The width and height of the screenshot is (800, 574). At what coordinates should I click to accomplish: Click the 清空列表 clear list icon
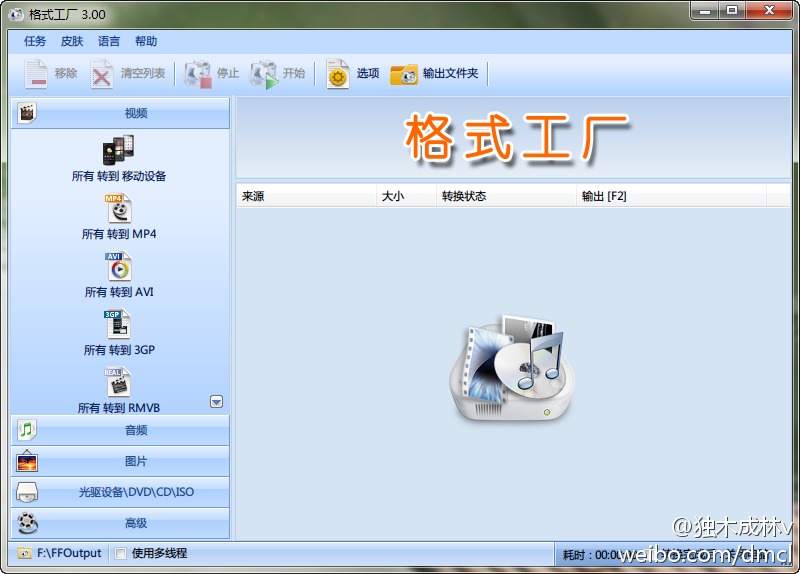(x=102, y=74)
